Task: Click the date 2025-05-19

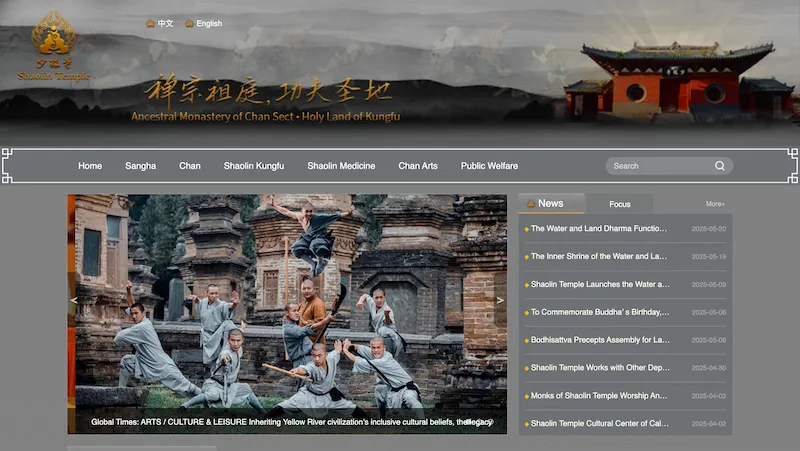Action: coord(709,257)
